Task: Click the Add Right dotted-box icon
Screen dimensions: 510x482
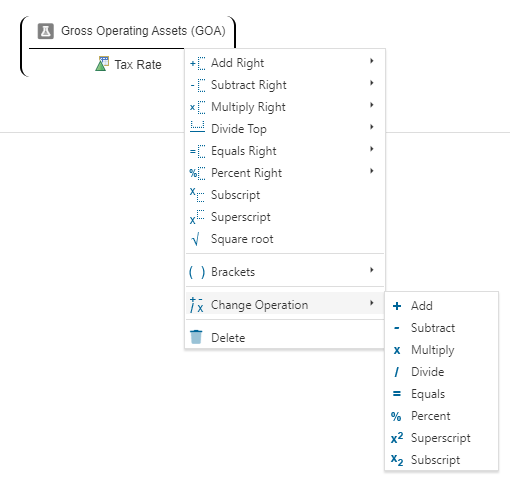Action: [197, 63]
